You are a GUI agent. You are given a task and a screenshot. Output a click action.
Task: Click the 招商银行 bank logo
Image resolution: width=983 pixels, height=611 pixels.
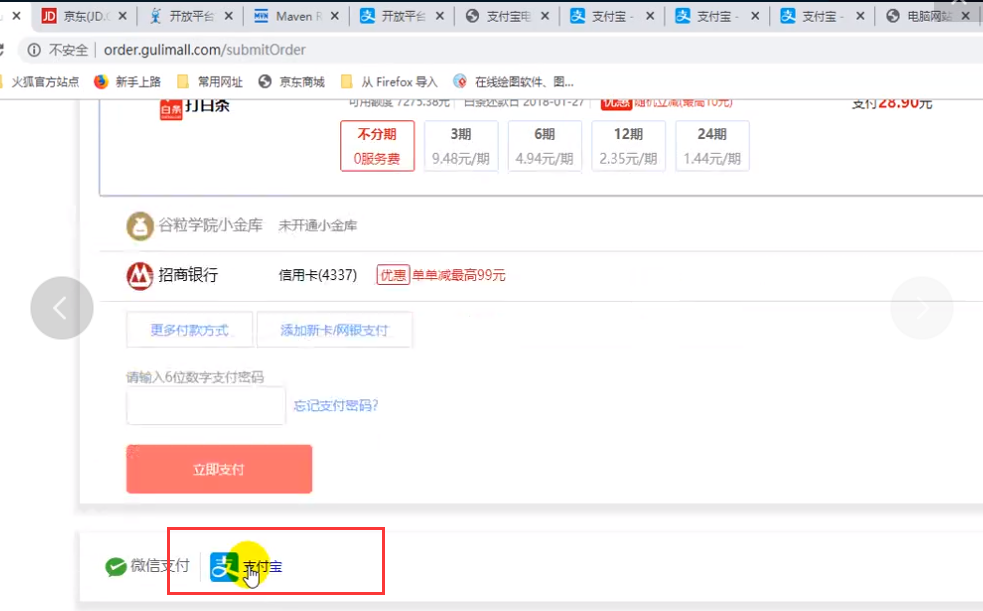(x=139, y=276)
